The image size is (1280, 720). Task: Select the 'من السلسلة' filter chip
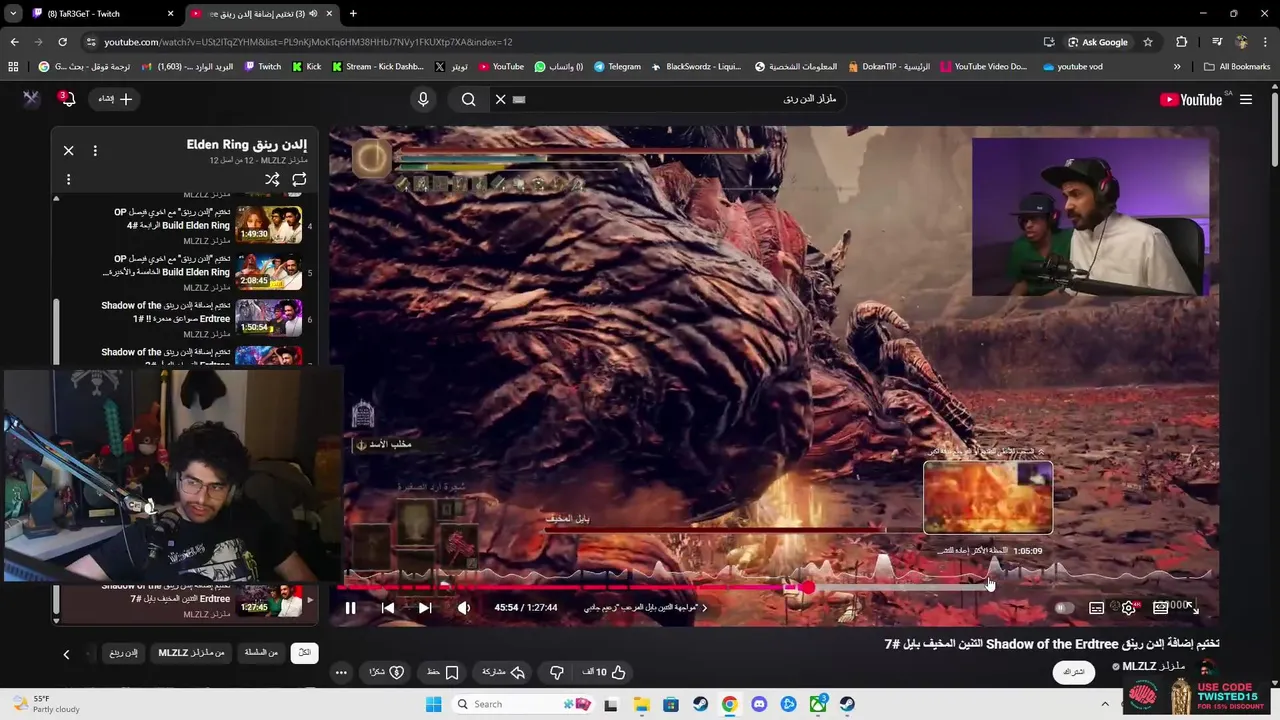(x=262, y=653)
